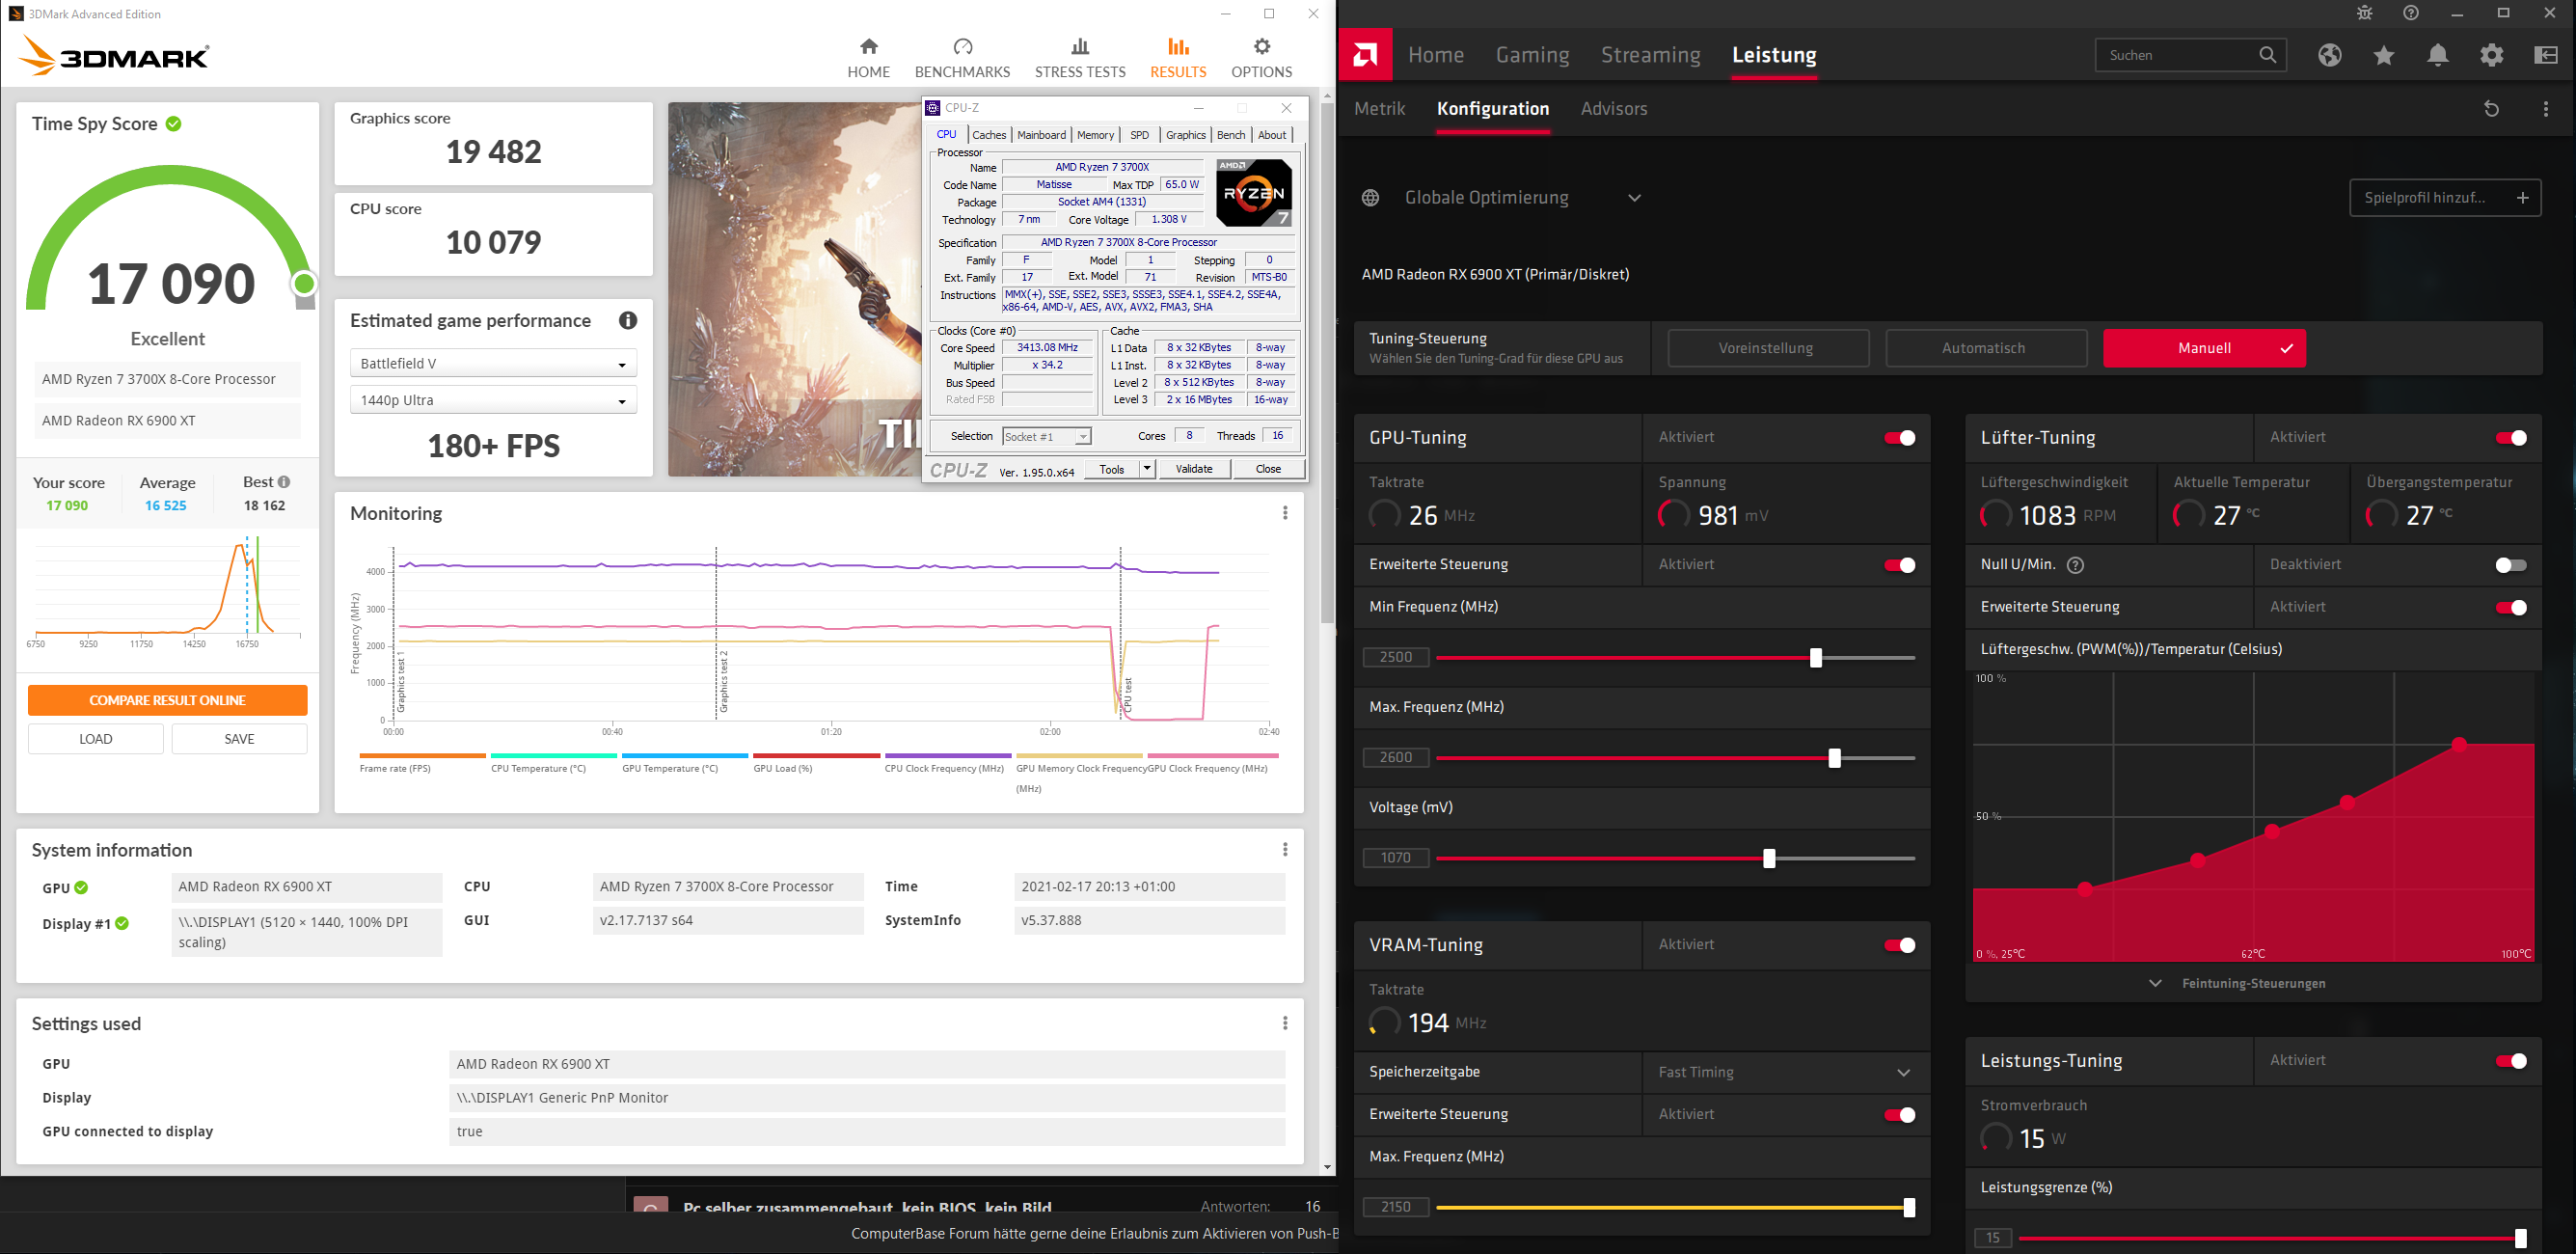Open the Monitoring panel's three-dot menu
2576x1254 pixels.
point(1284,513)
